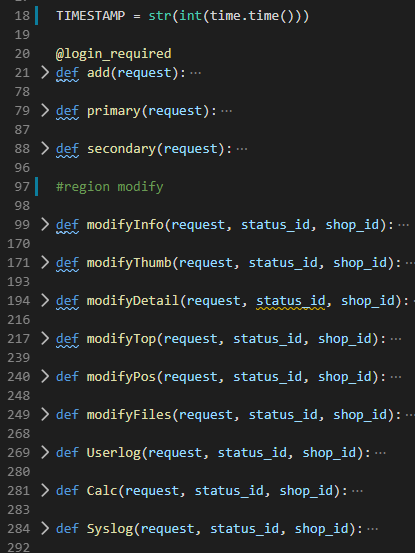This screenshot has height=553, width=415.
Task: Click the folded ellipsis after primary(request):
Action: [226, 111]
